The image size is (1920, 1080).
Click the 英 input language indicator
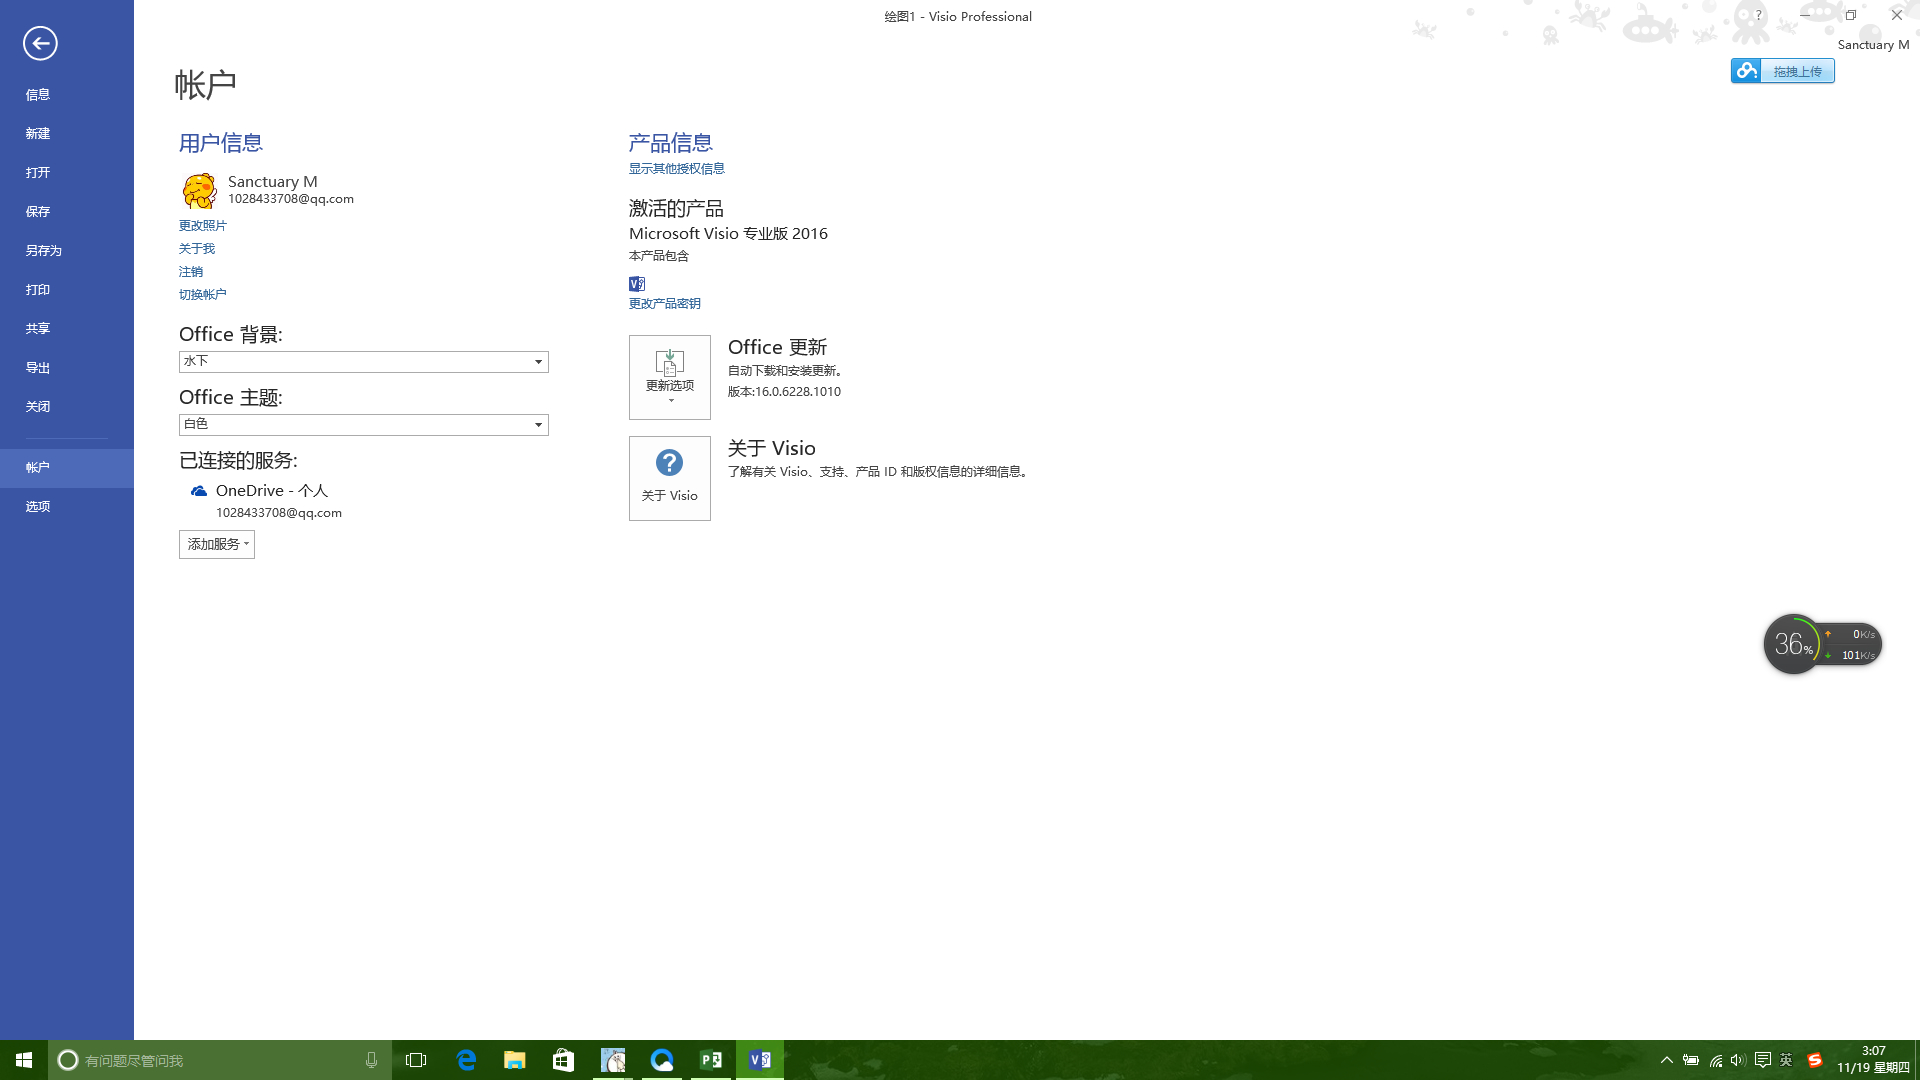pyautogui.click(x=1786, y=1060)
